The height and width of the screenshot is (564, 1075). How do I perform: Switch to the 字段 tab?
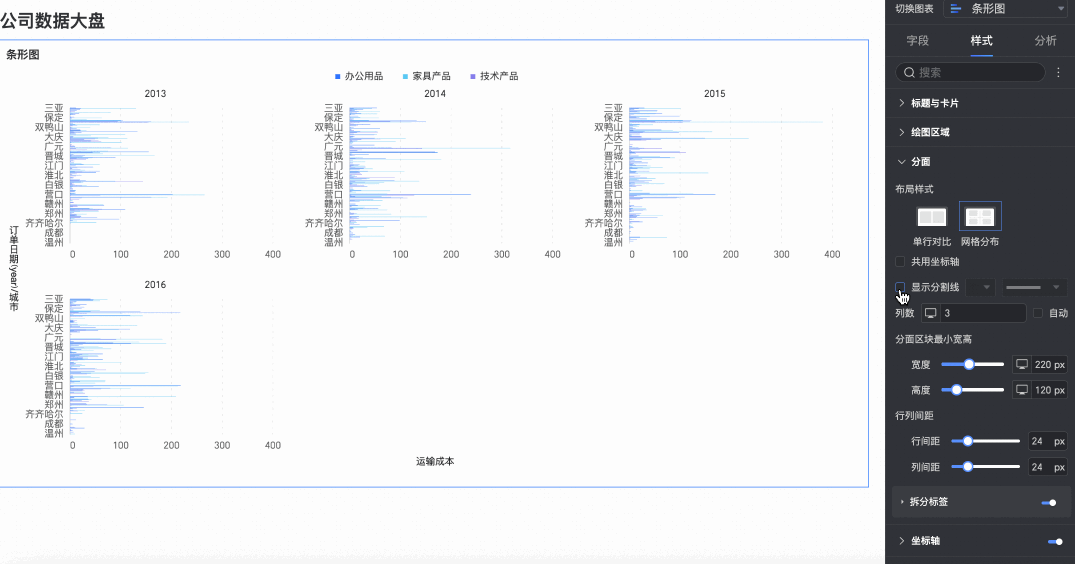[x=917, y=41]
